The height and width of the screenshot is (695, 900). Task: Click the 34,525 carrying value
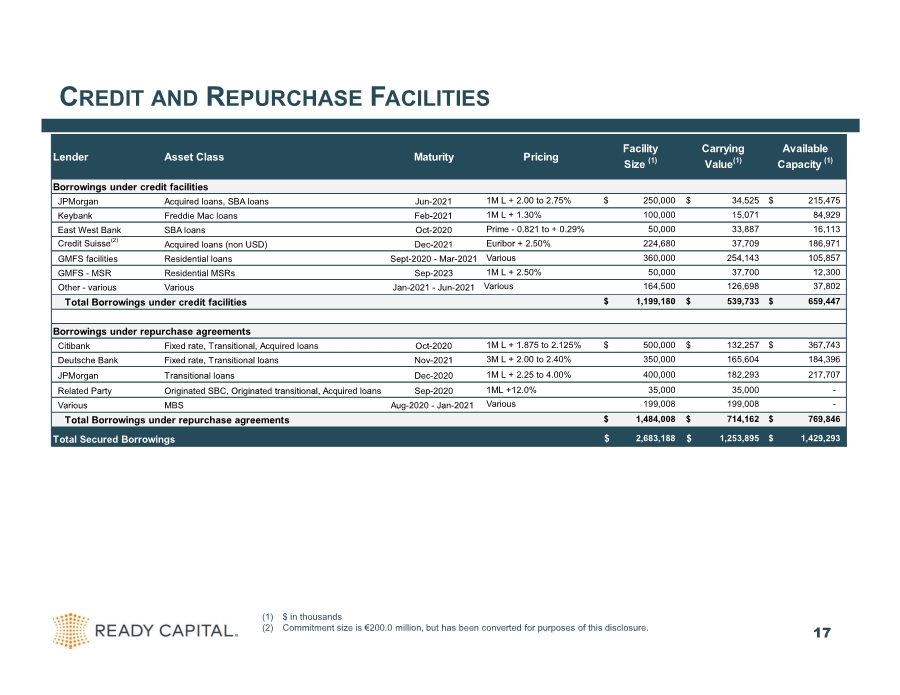(745, 201)
